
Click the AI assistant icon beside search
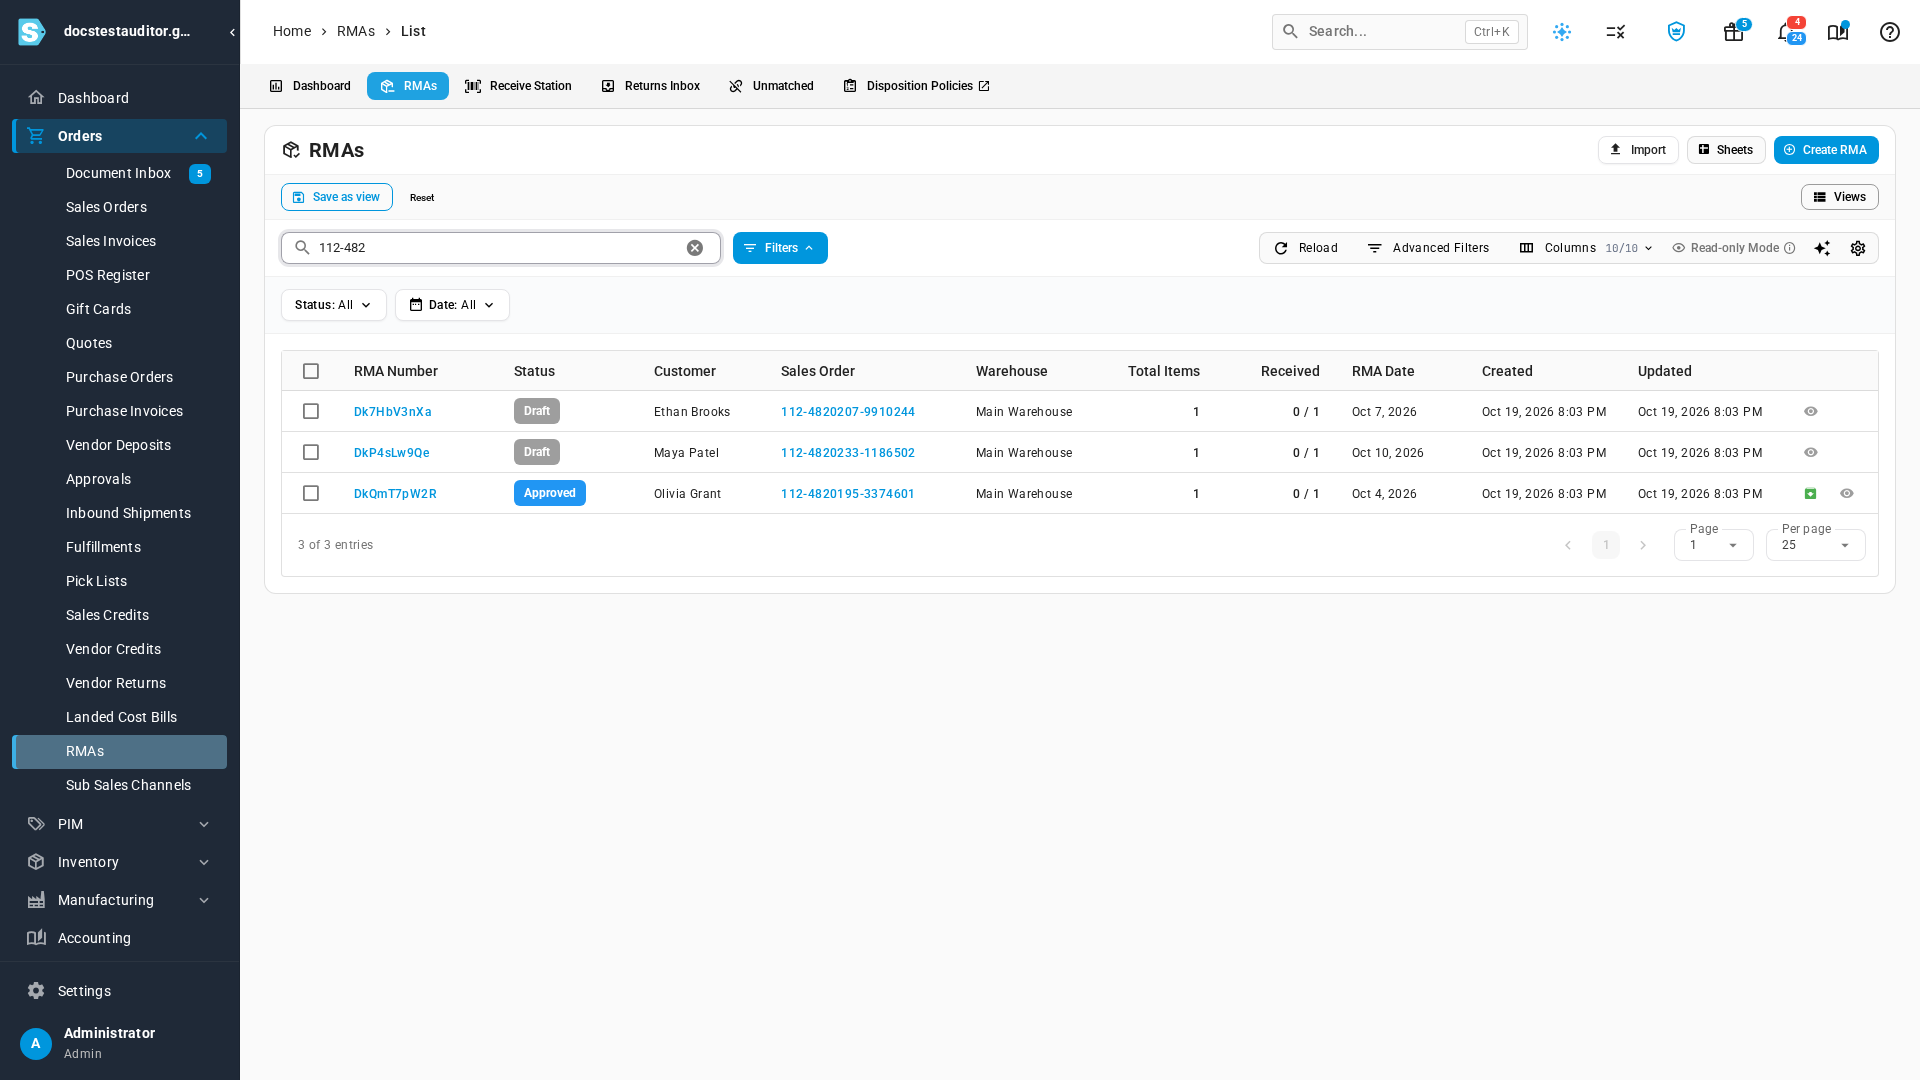click(x=1562, y=32)
